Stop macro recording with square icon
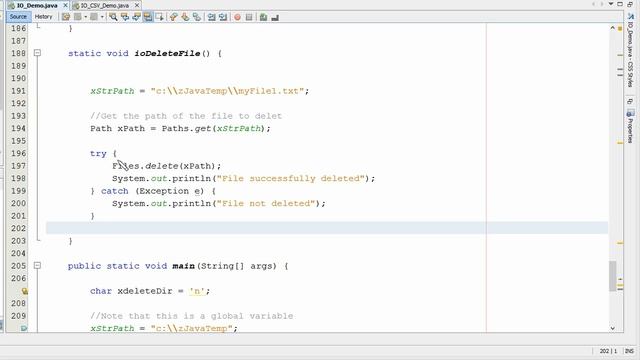The width and height of the screenshot is (640, 360). [x=249, y=17]
